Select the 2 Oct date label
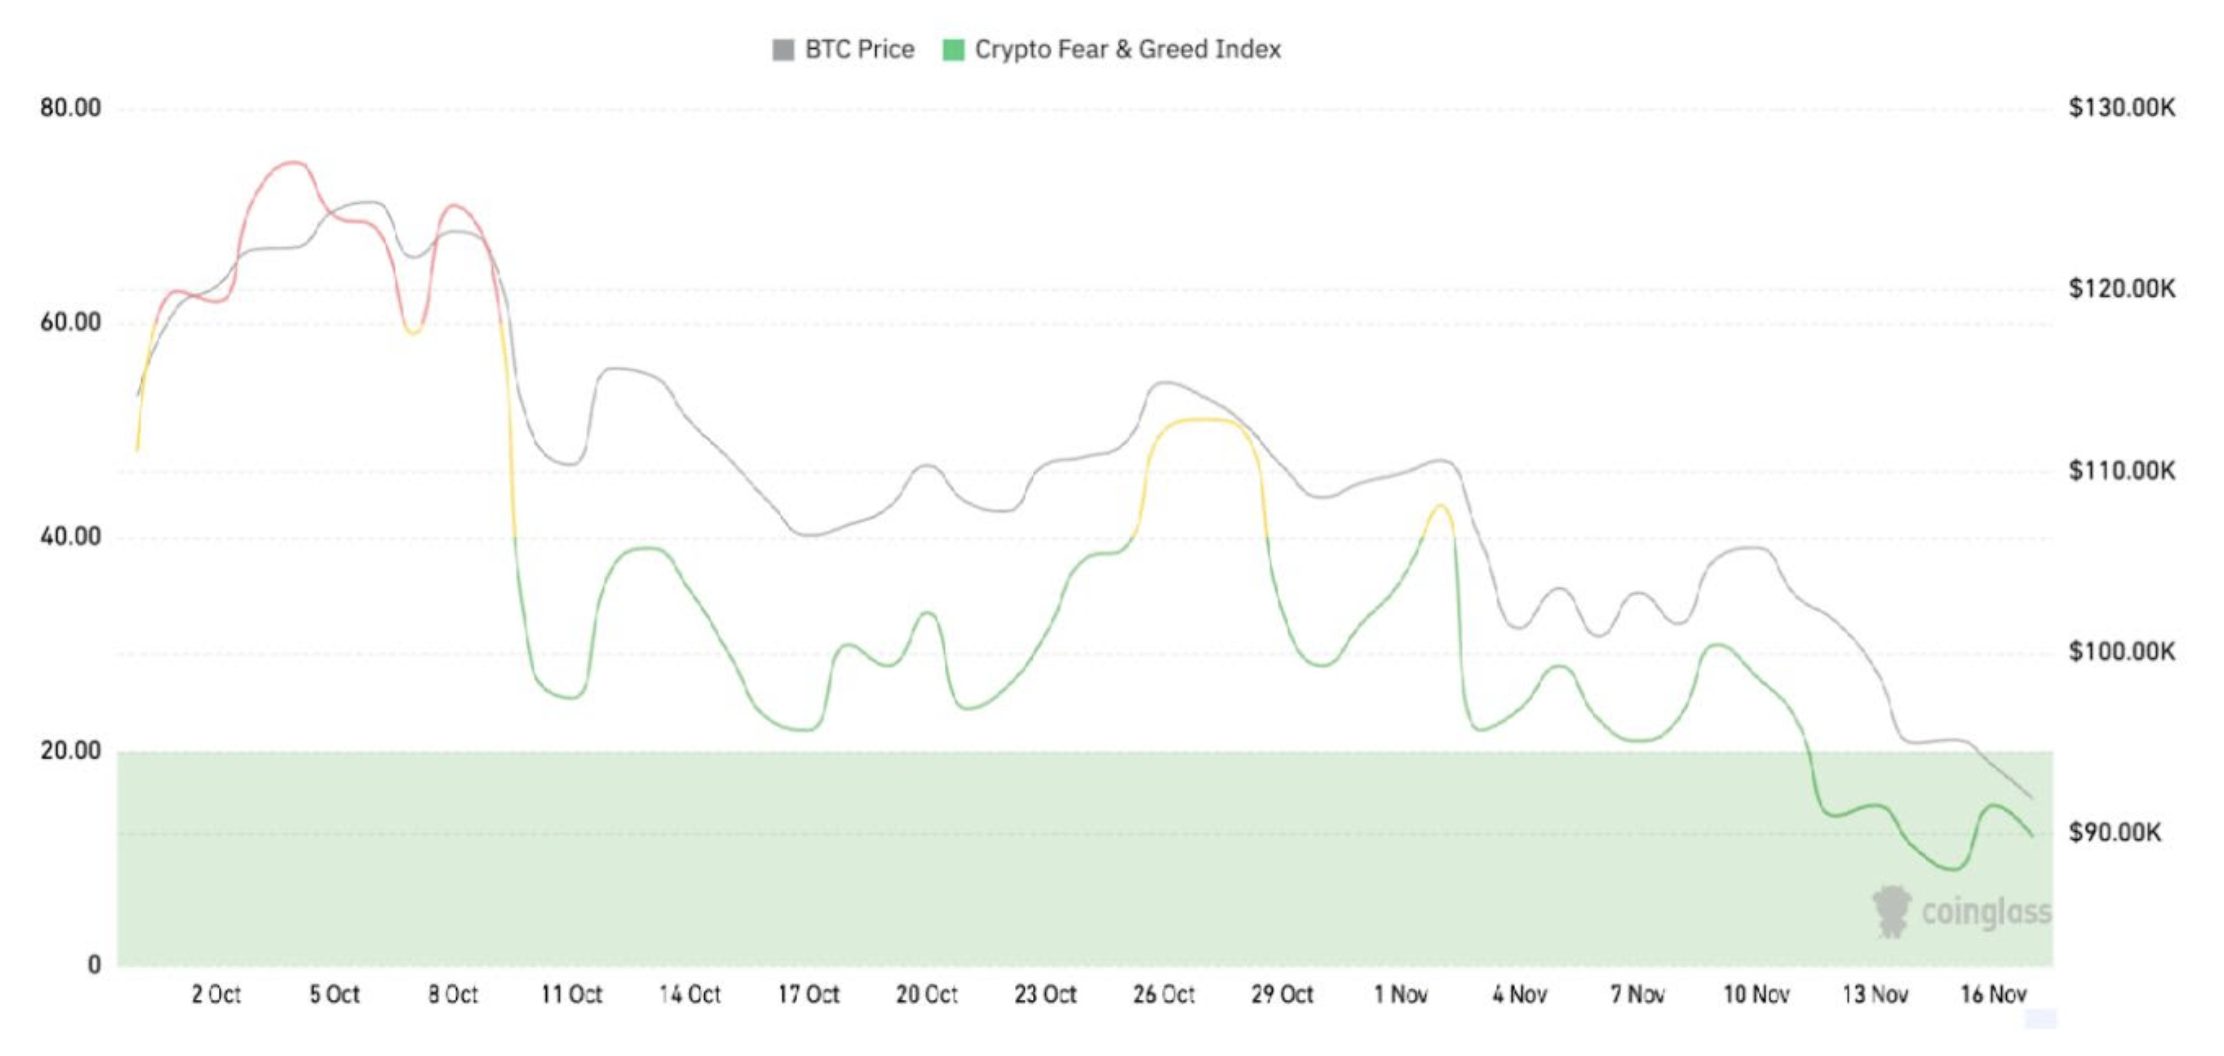Image resolution: width=2224 pixels, height=1056 pixels. [216, 994]
